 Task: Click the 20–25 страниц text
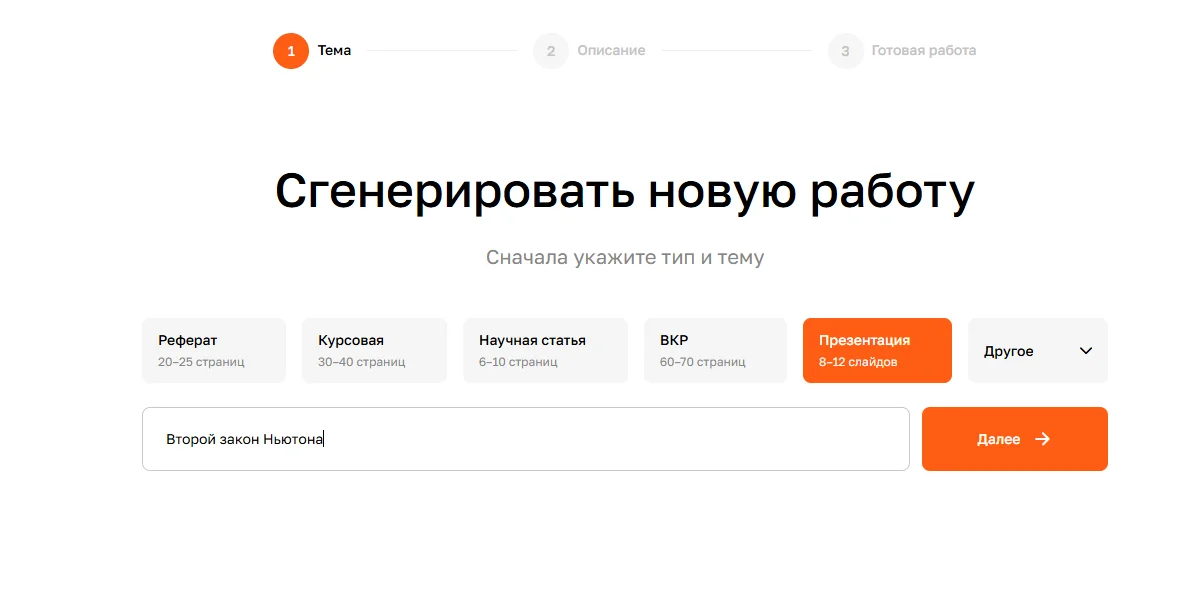202,362
